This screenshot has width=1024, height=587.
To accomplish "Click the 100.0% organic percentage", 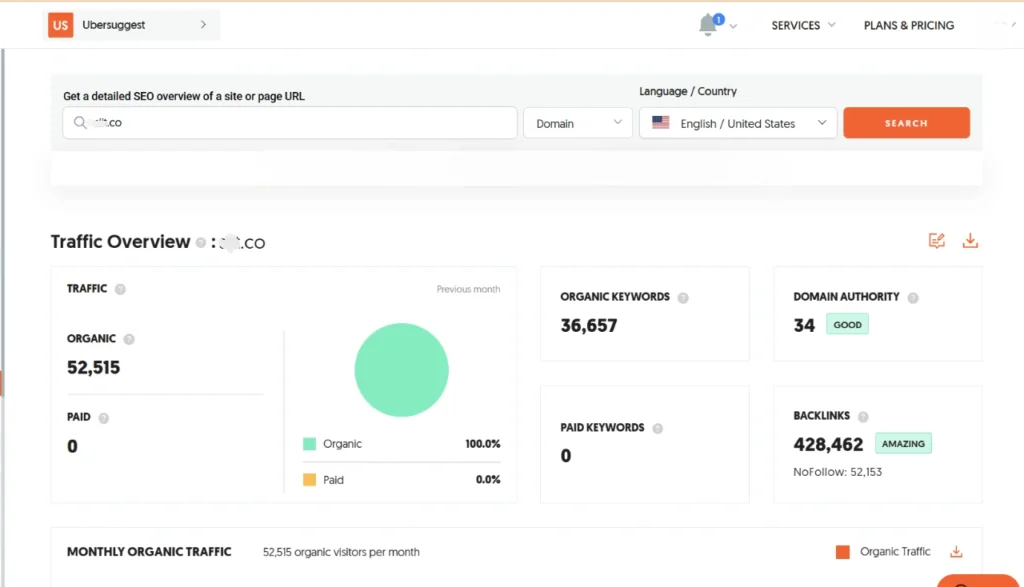I will tap(483, 444).
